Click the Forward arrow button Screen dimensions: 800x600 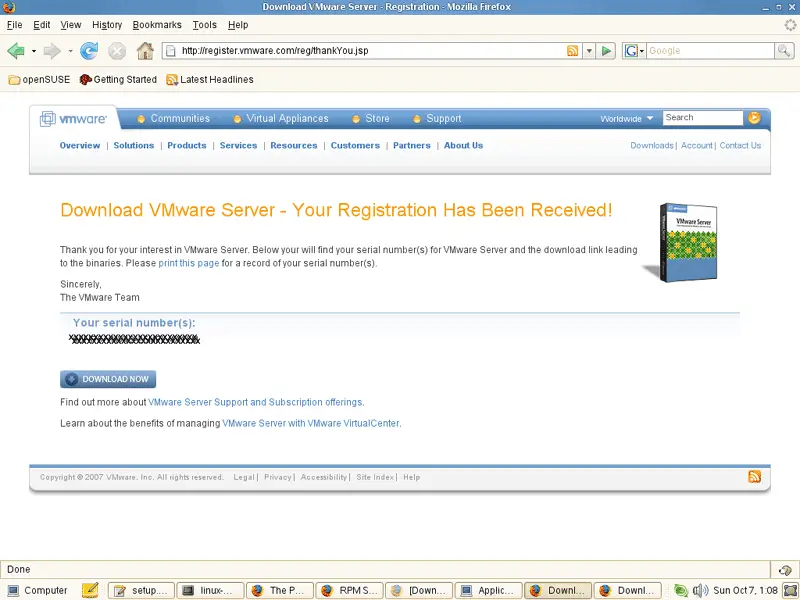(52, 51)
